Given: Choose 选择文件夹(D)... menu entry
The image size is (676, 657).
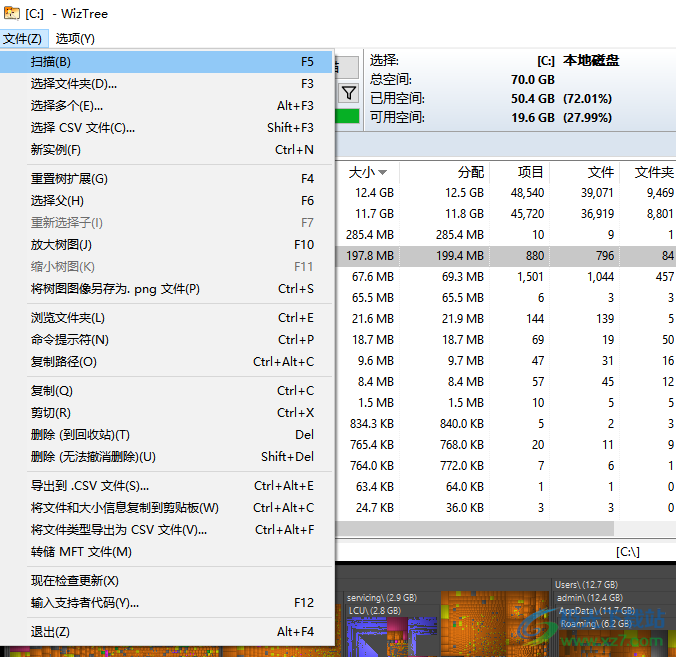Looking at the screenshot, I should click(x=166, y=84).
